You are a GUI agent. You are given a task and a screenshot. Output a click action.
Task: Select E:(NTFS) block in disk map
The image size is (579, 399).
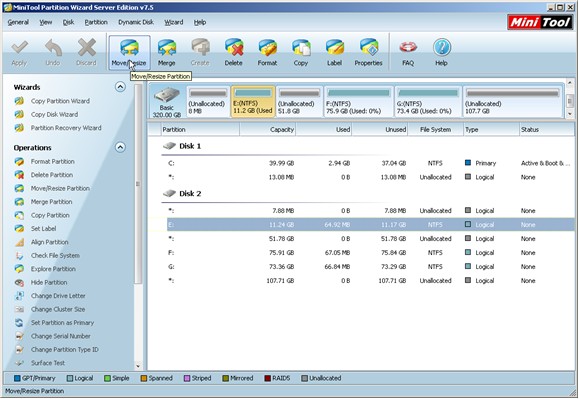[253, 102]
